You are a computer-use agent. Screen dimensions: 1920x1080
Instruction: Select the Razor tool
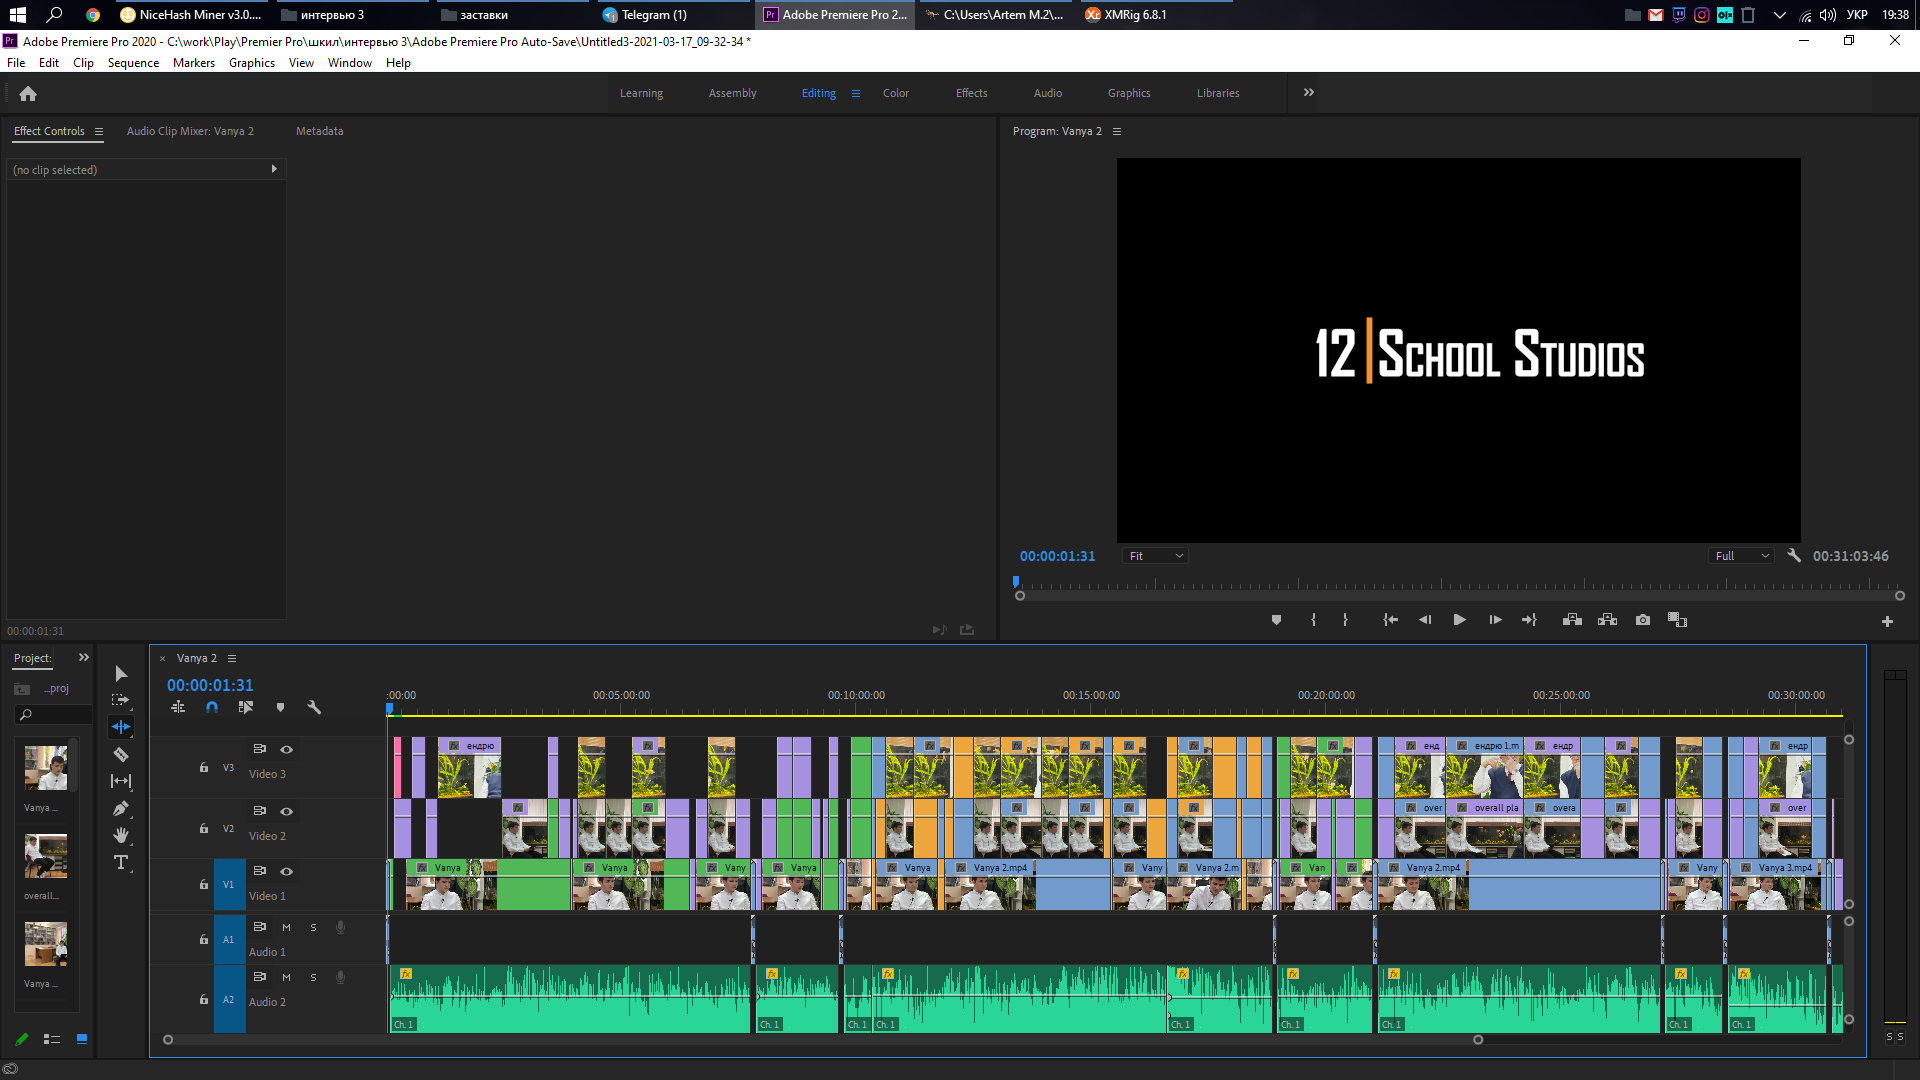tap(121, 754)
